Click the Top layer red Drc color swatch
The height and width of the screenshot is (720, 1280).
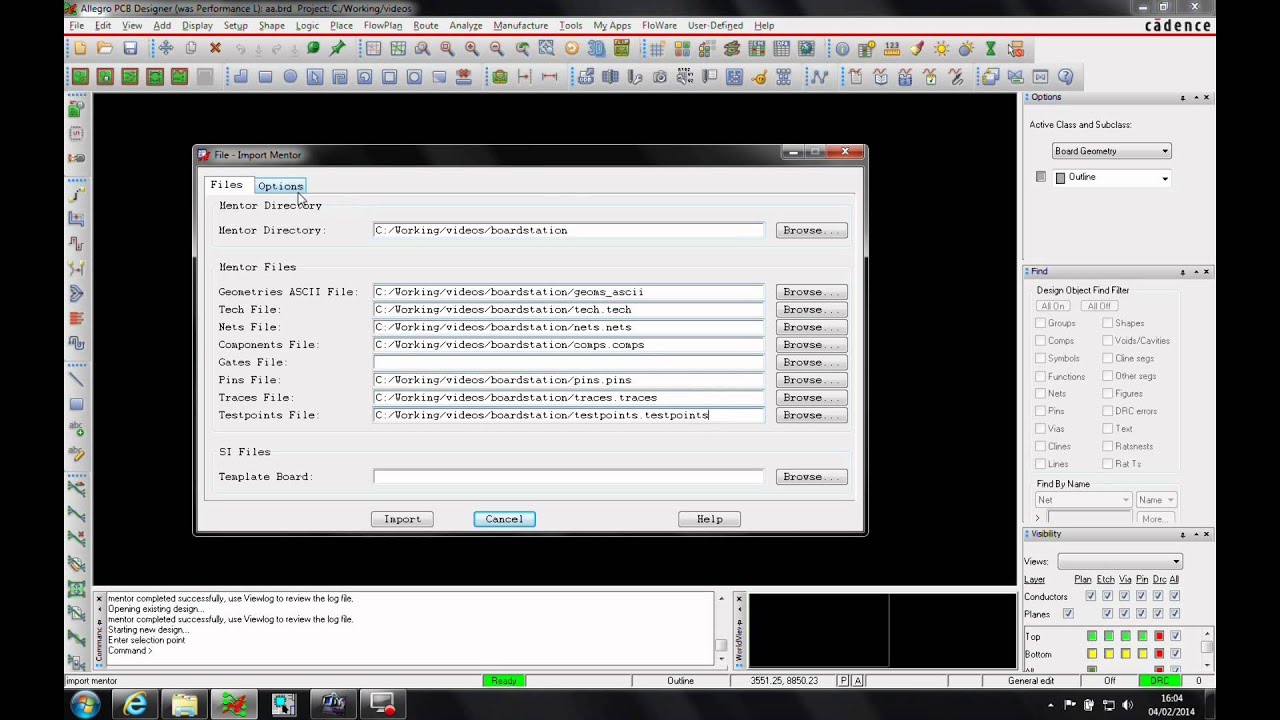(x=1159, y=636)
